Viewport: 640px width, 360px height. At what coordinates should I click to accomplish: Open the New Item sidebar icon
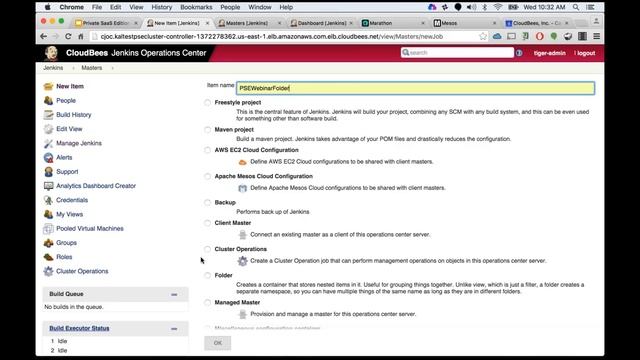click(48, 86)
